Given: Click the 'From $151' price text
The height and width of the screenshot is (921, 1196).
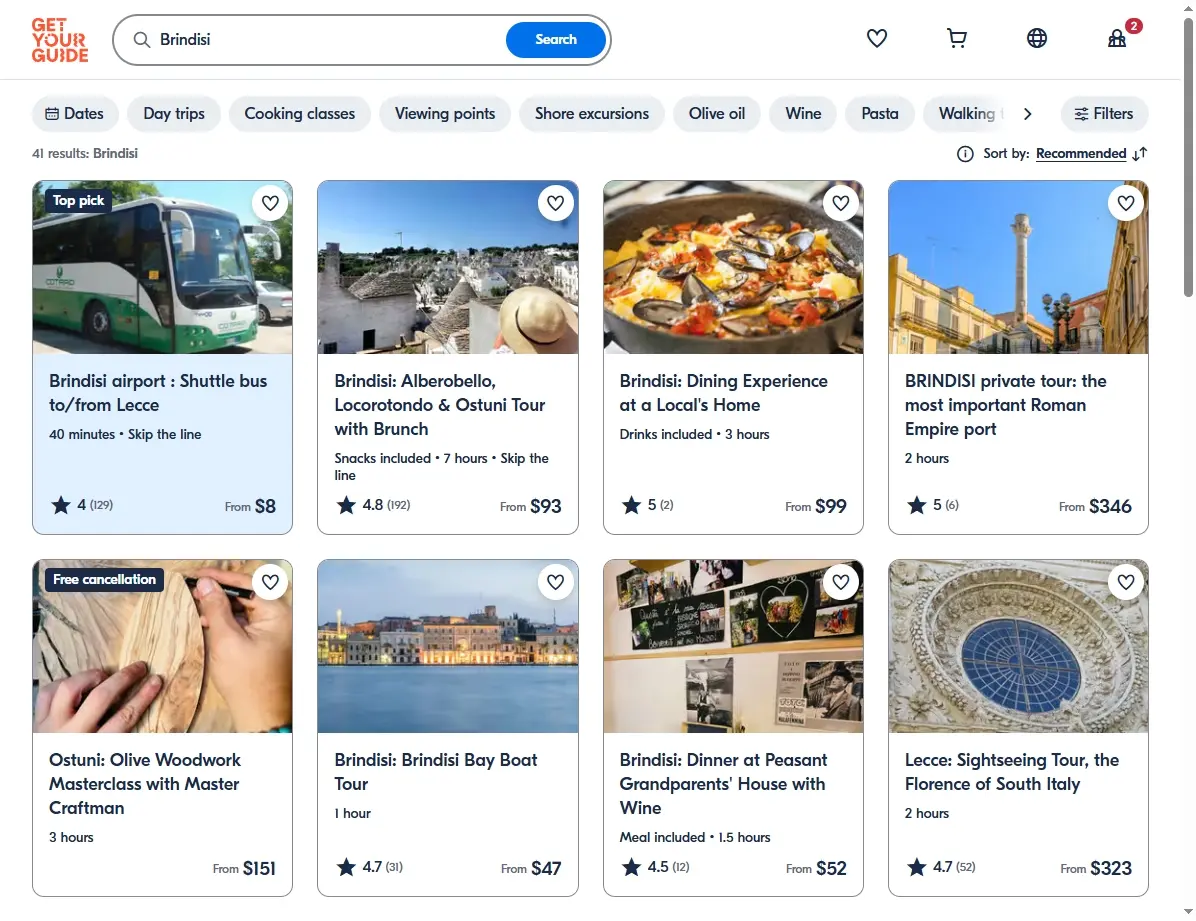Looking at the screenshot, I should [x=244, y=868].
